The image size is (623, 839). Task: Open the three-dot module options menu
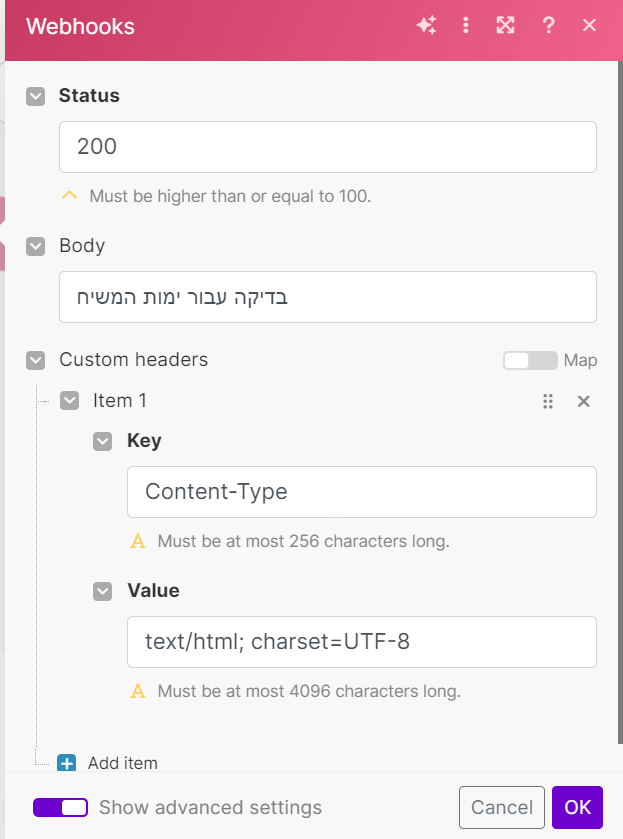tap(466, 26)
